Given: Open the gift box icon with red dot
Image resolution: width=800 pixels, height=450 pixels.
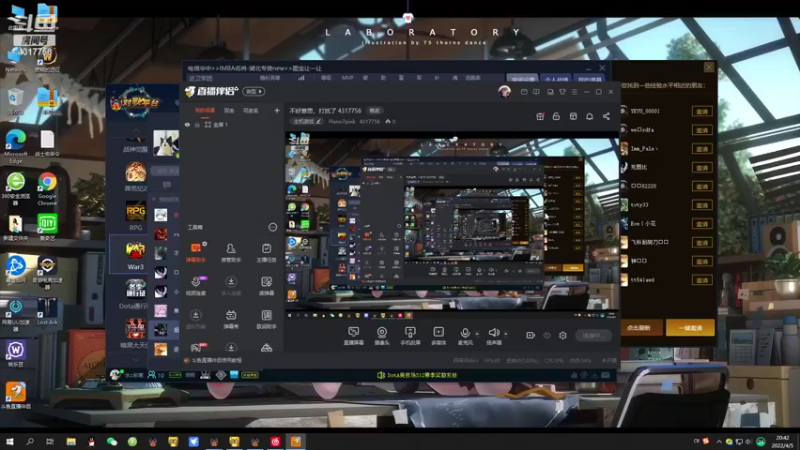Looking at the screenshot, I should [540, 116].
